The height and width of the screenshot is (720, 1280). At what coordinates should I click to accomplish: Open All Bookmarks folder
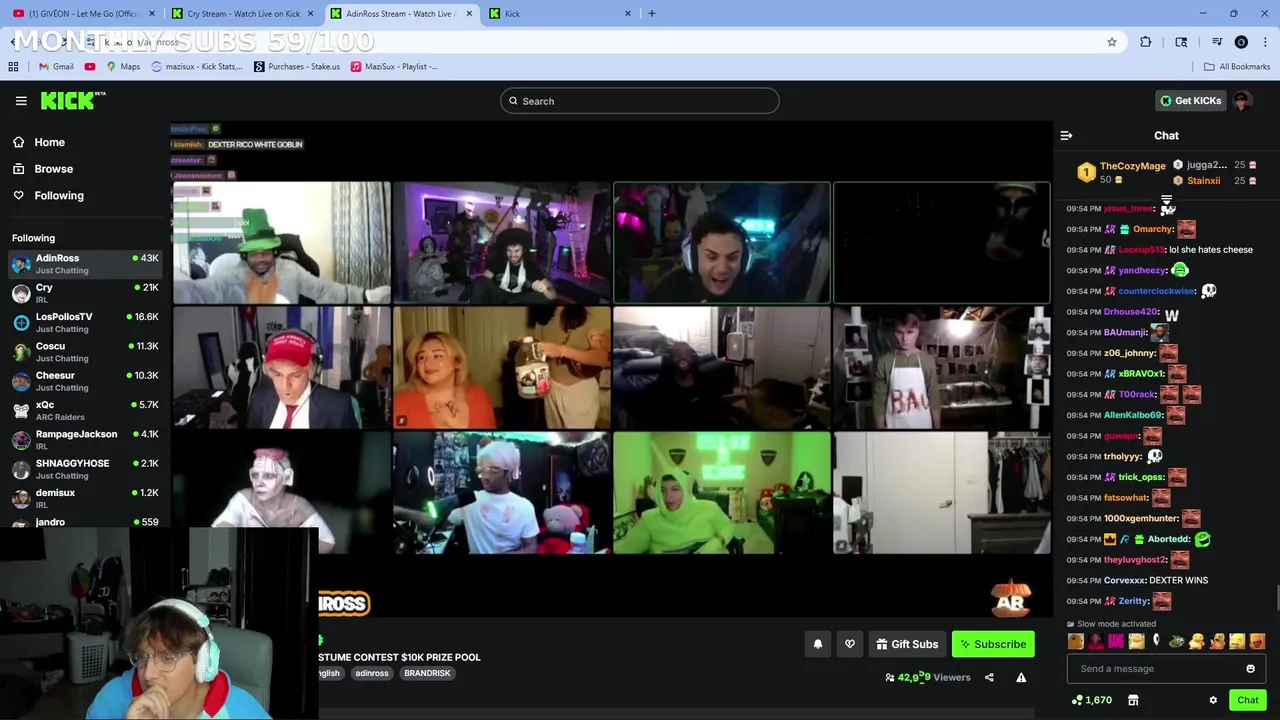(1236, 67)
